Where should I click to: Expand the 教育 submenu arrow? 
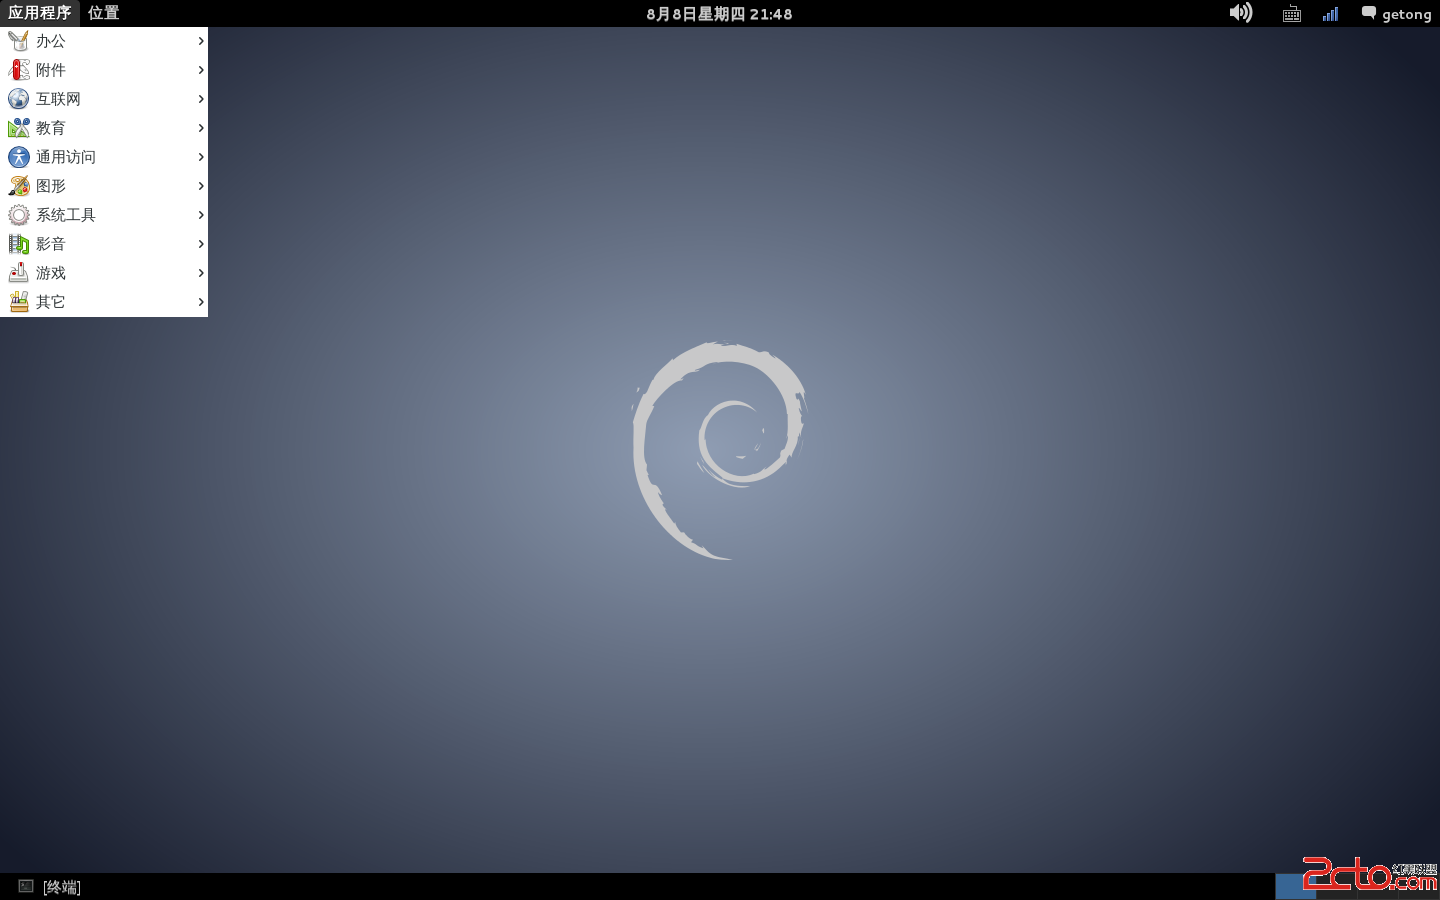click(x=201, y=128)
